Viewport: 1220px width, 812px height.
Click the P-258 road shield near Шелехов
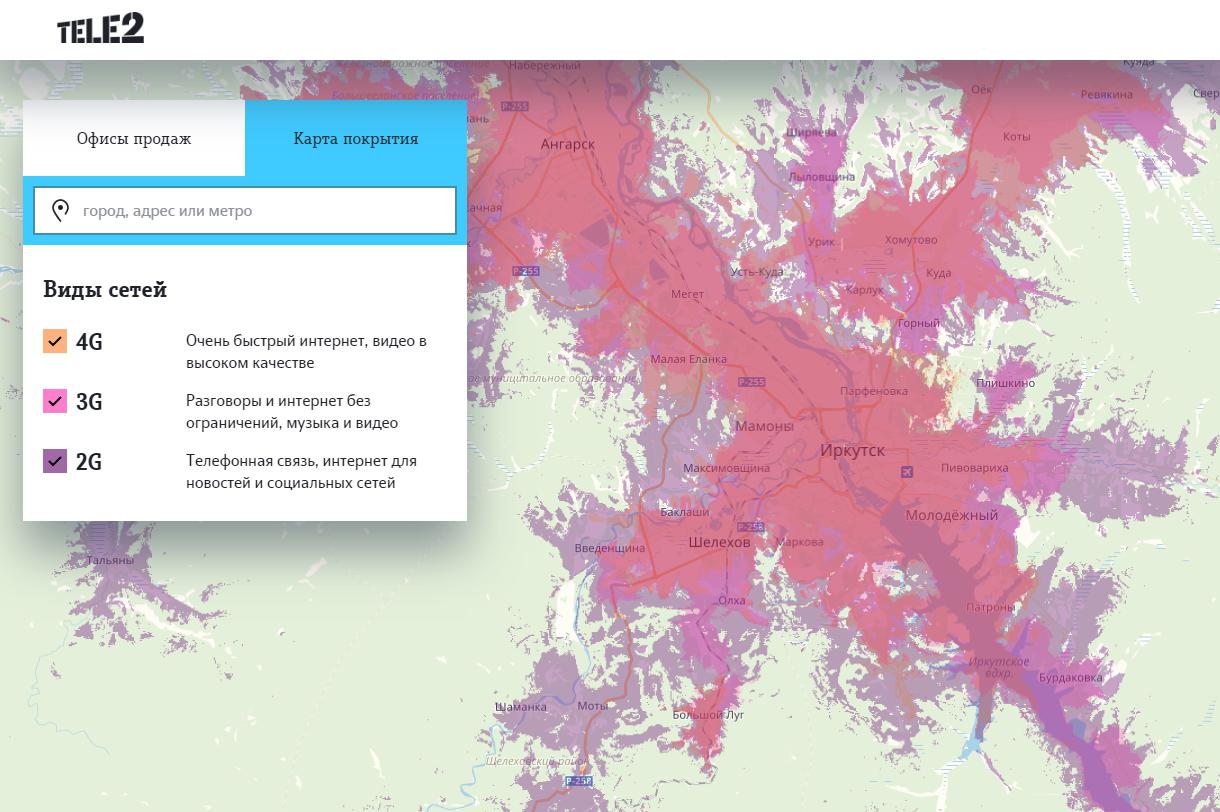click(x=750, y=527)
